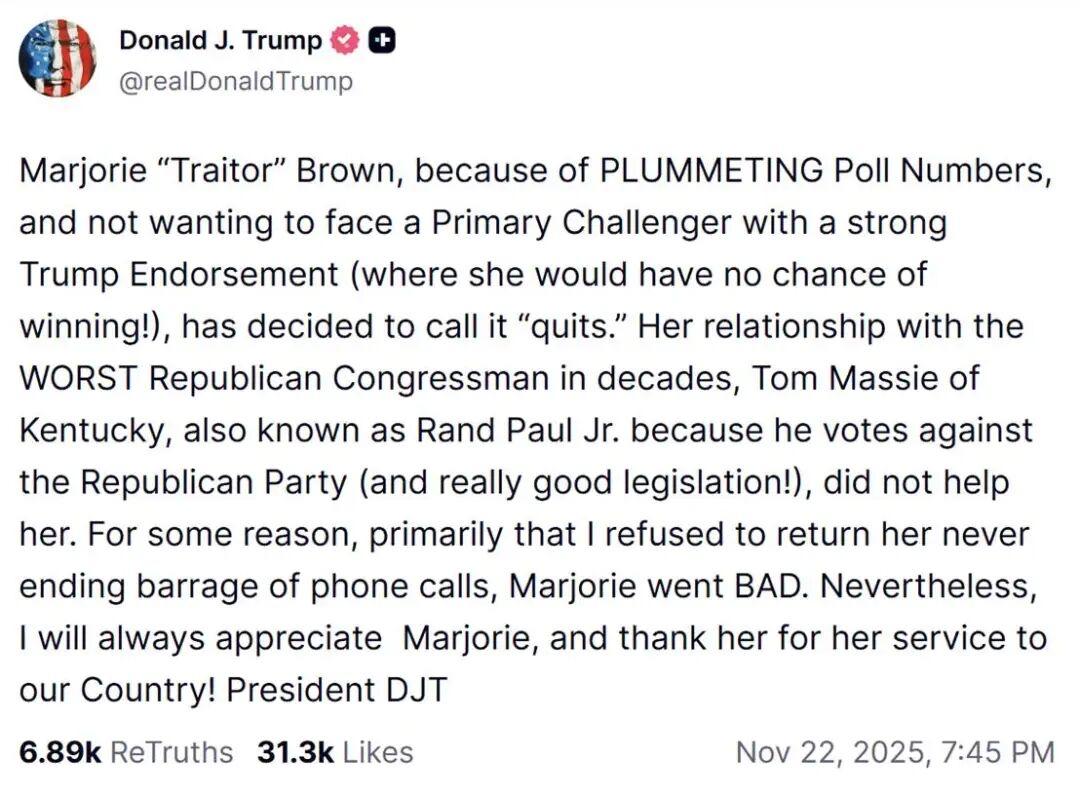Click Marjorie Traitor Brown in the first line

click(200, 170)
